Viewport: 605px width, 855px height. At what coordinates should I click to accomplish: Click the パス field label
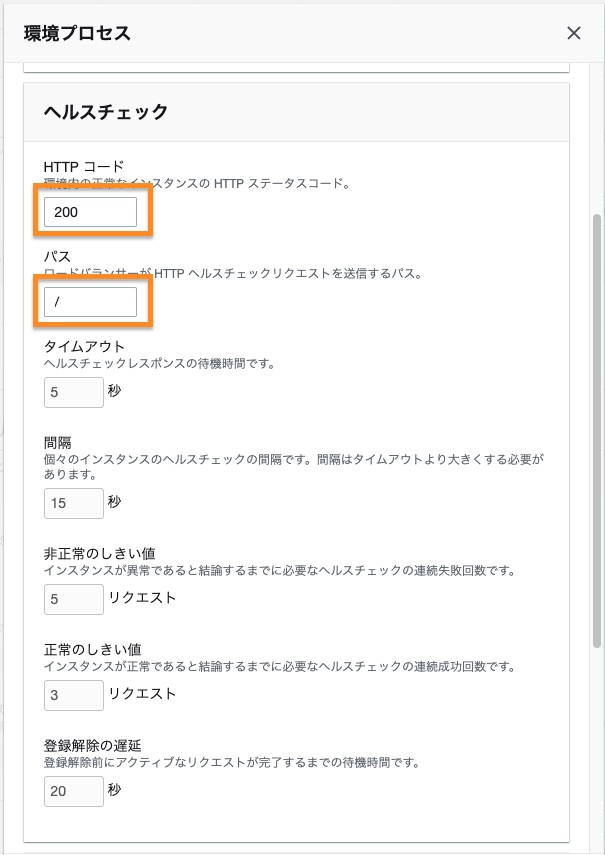57,257
